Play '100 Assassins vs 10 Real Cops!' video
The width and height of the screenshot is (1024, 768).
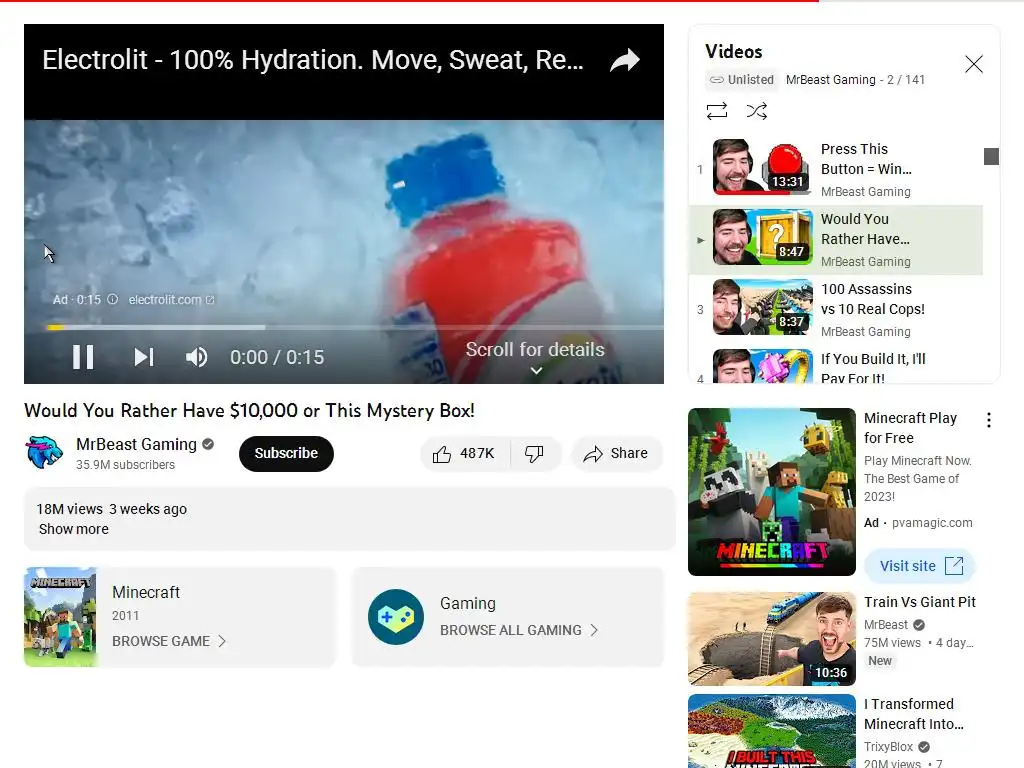click(836, 310)
